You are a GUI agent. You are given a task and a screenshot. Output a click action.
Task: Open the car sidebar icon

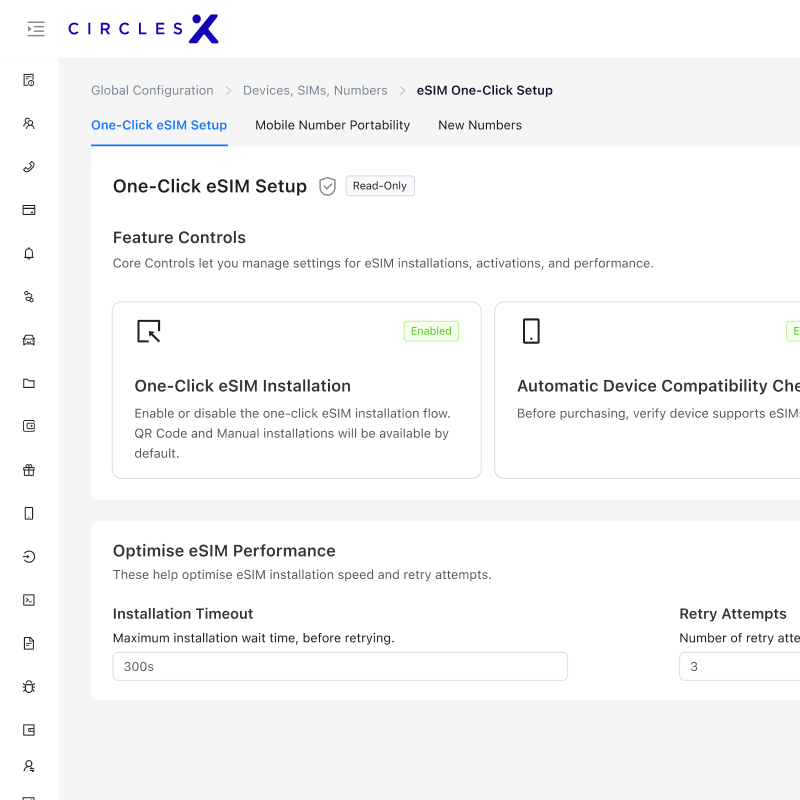(29, 340)
